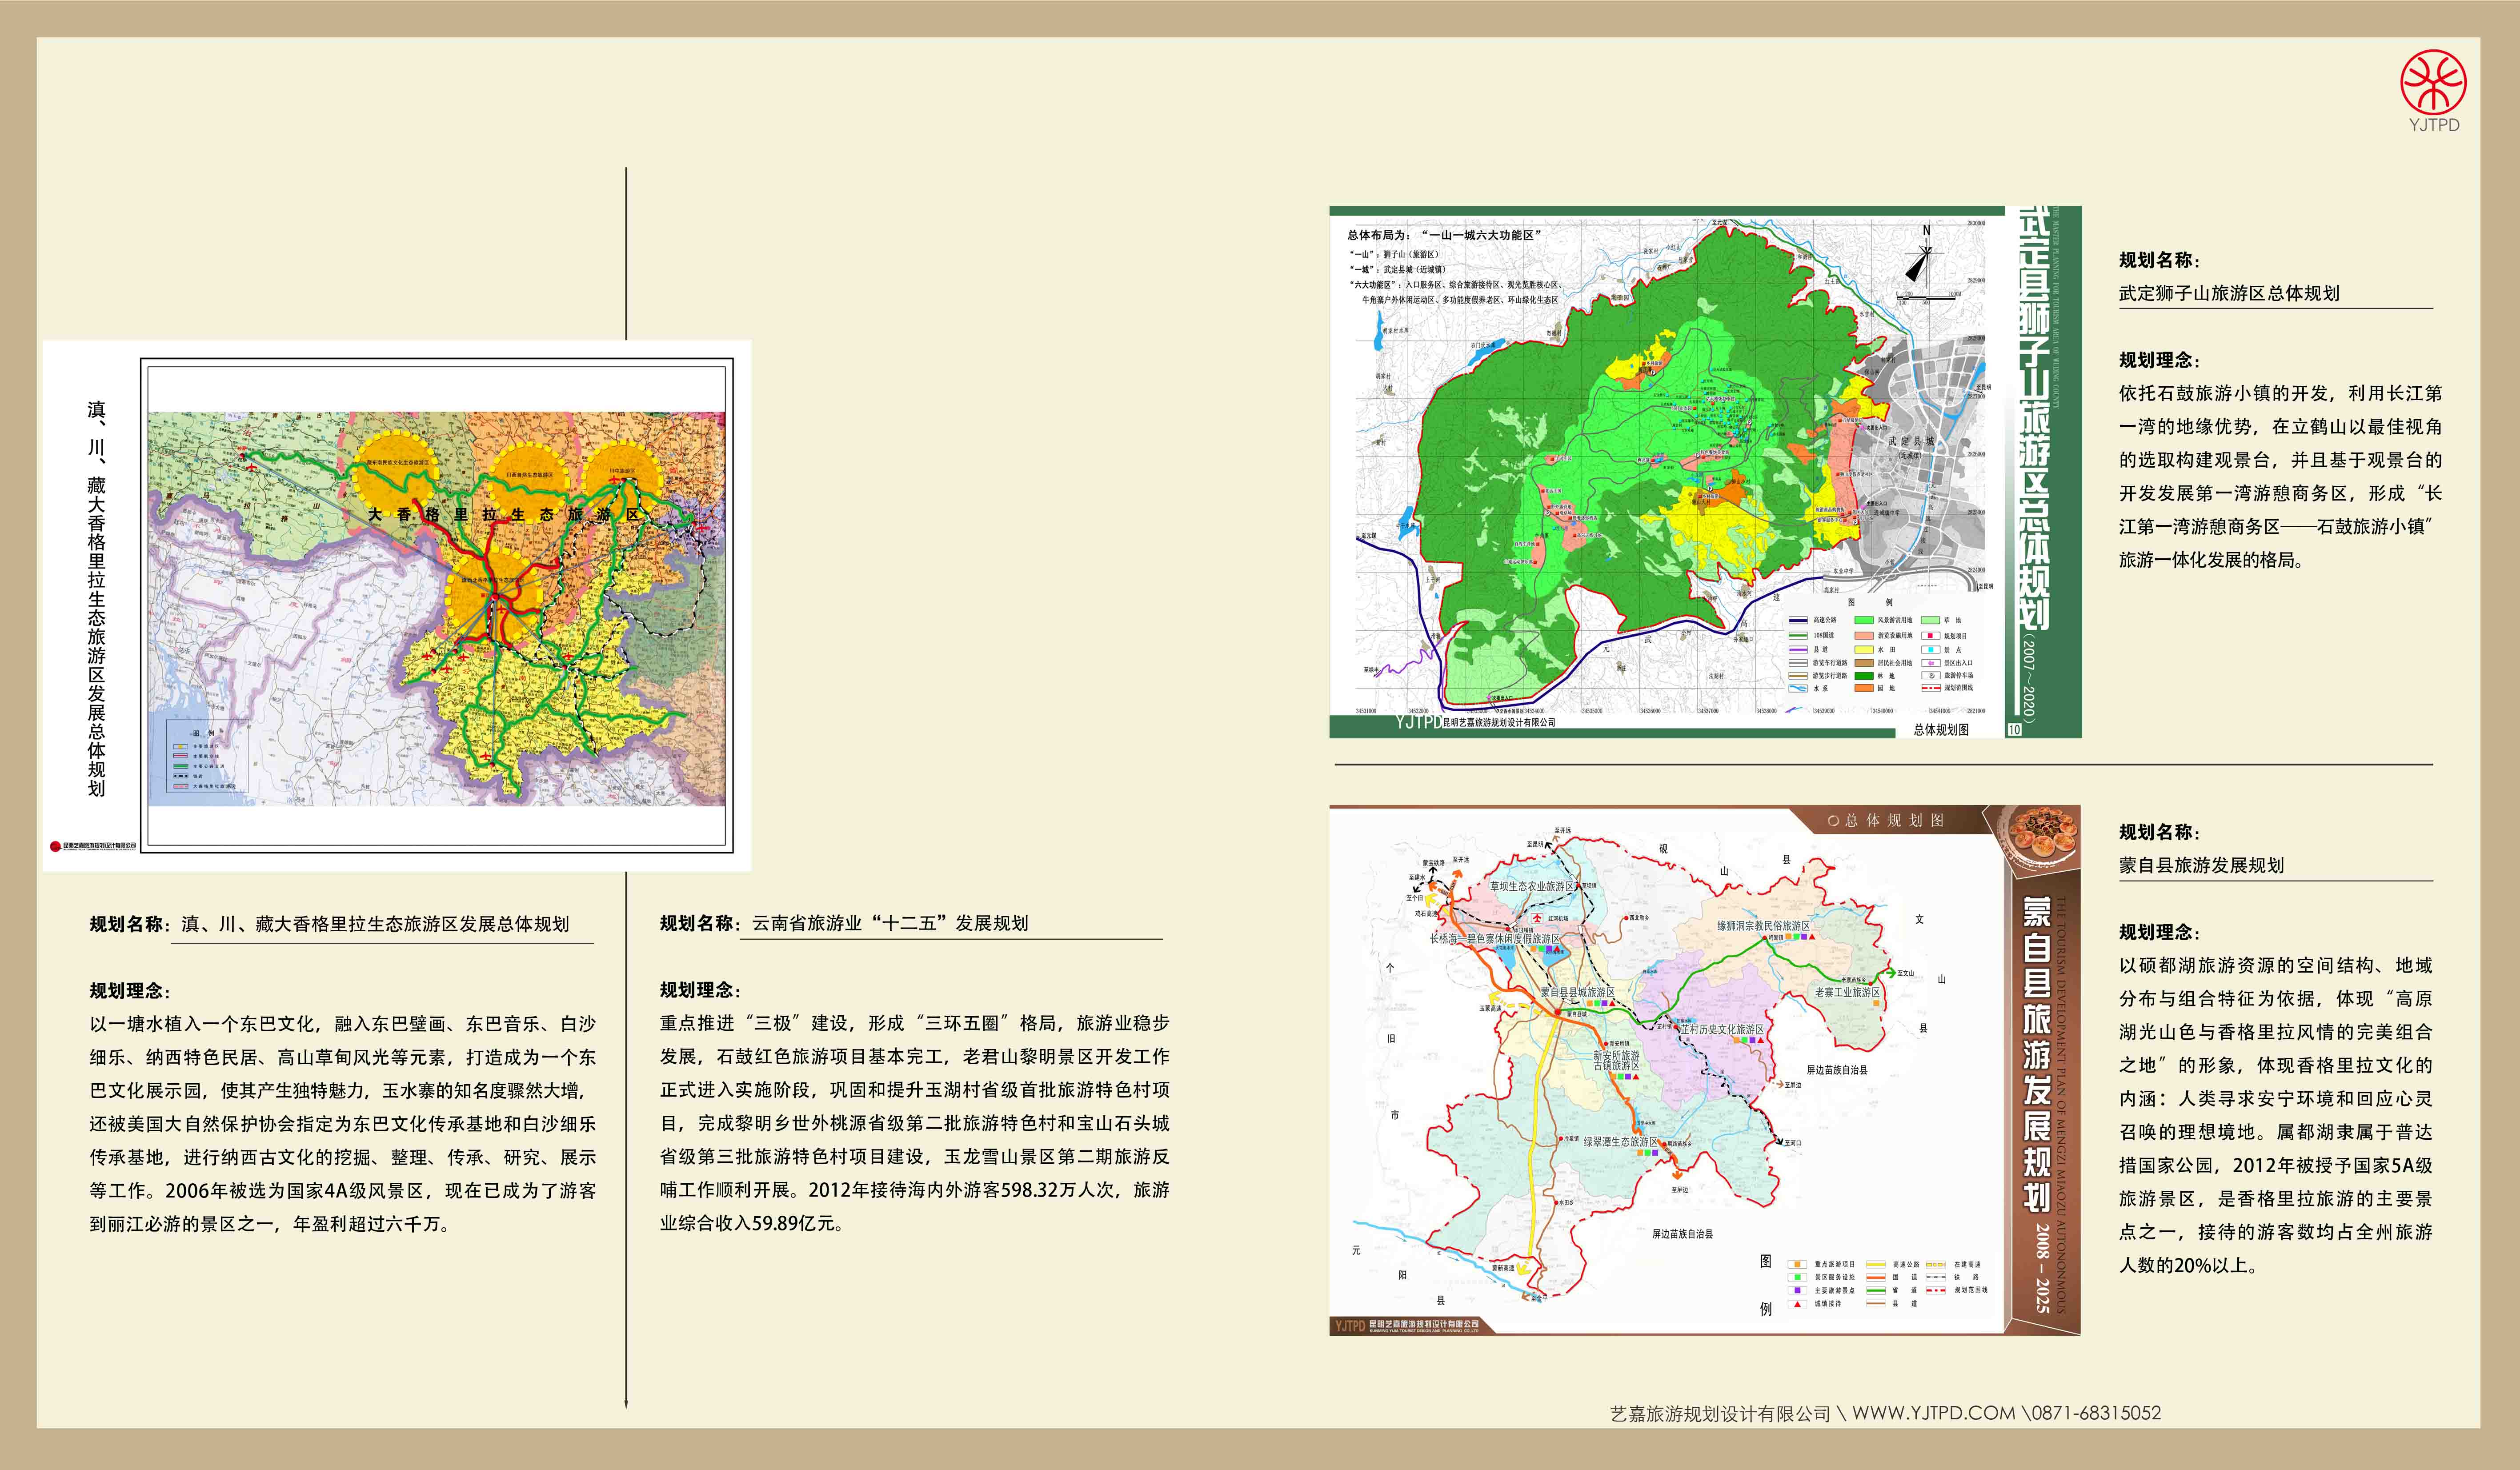The height and width of the screenshot is (1470, 2520).
Task: Click the 2008–2025 date on Mengzi banner
Action: (2042, 1268)
